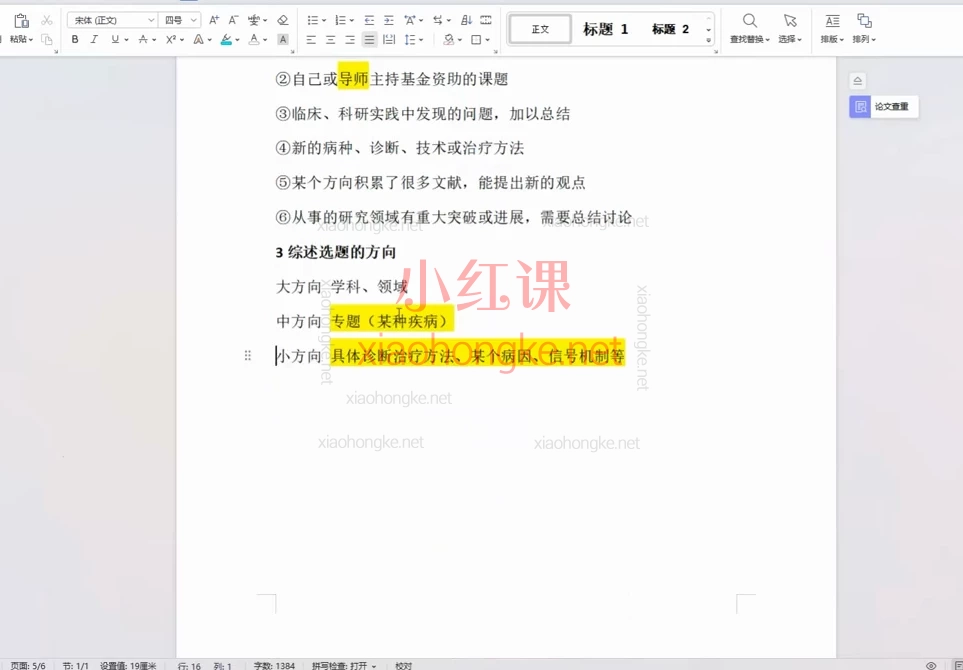
Task: Click the Select arrow cursor icon
Action: [x=790, y=20]
